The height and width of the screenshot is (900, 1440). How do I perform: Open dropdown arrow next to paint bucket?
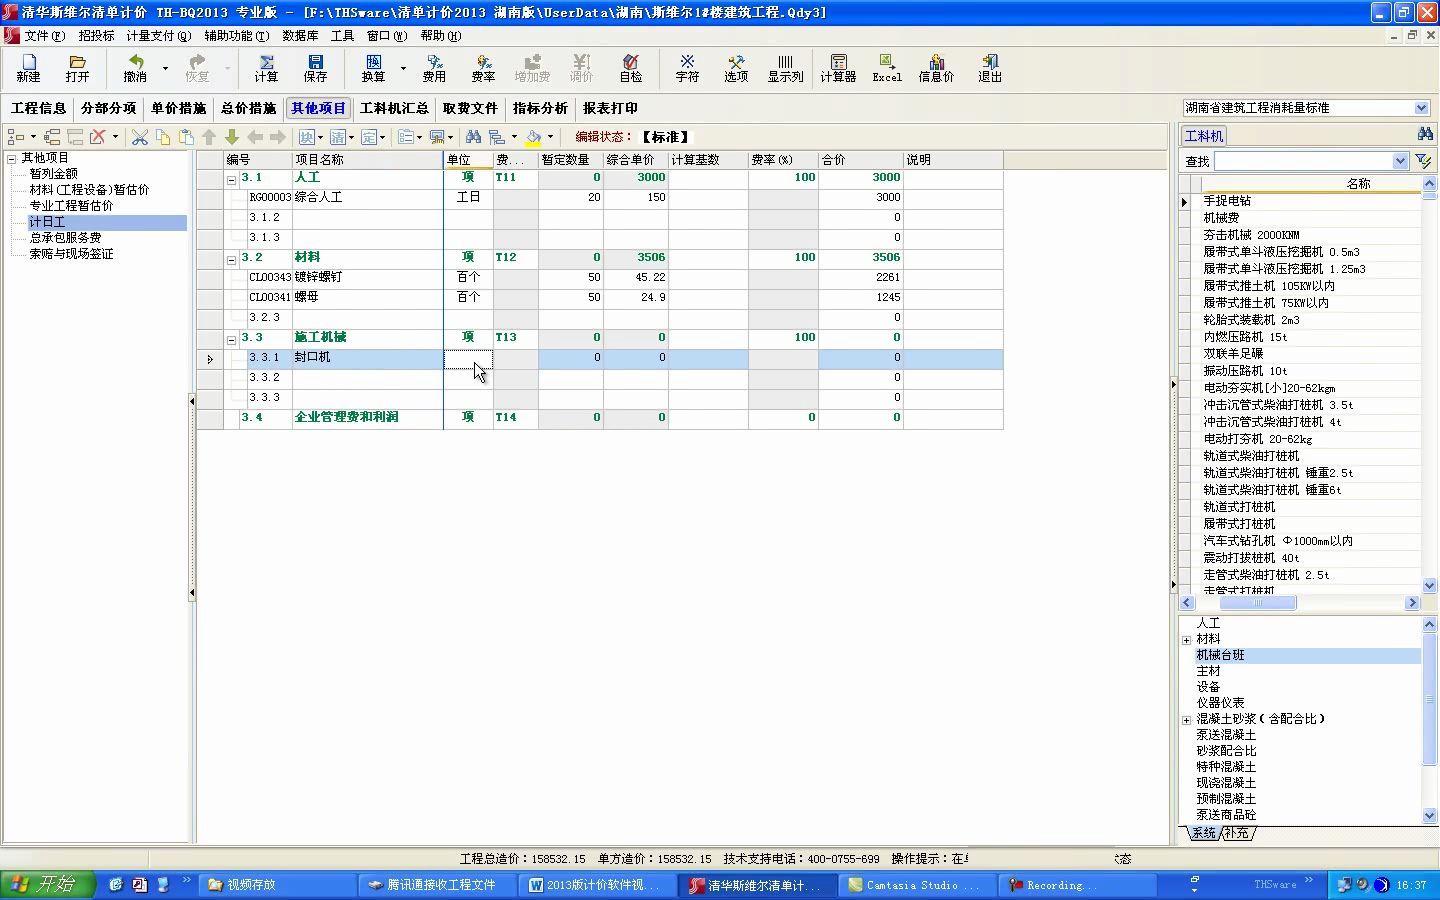click(550, 137)
